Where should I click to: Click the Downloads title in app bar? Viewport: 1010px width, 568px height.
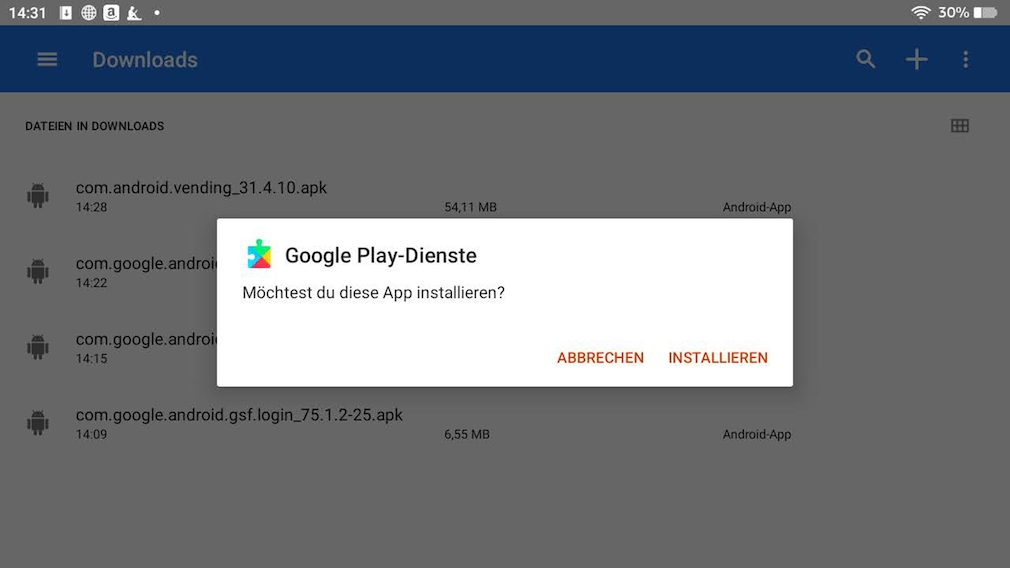[145, 59]
